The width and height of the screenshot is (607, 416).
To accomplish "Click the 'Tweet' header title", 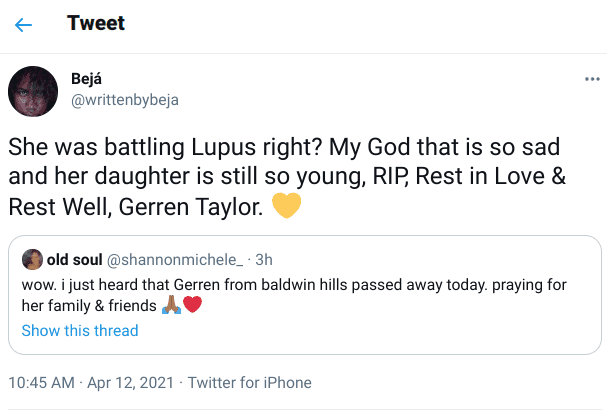I will [x=95, y=24].
